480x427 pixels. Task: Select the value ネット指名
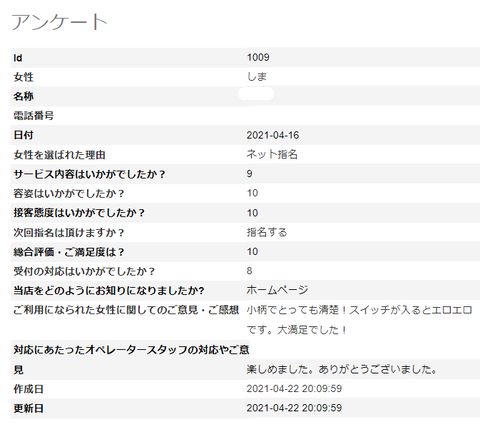point(272,154)
